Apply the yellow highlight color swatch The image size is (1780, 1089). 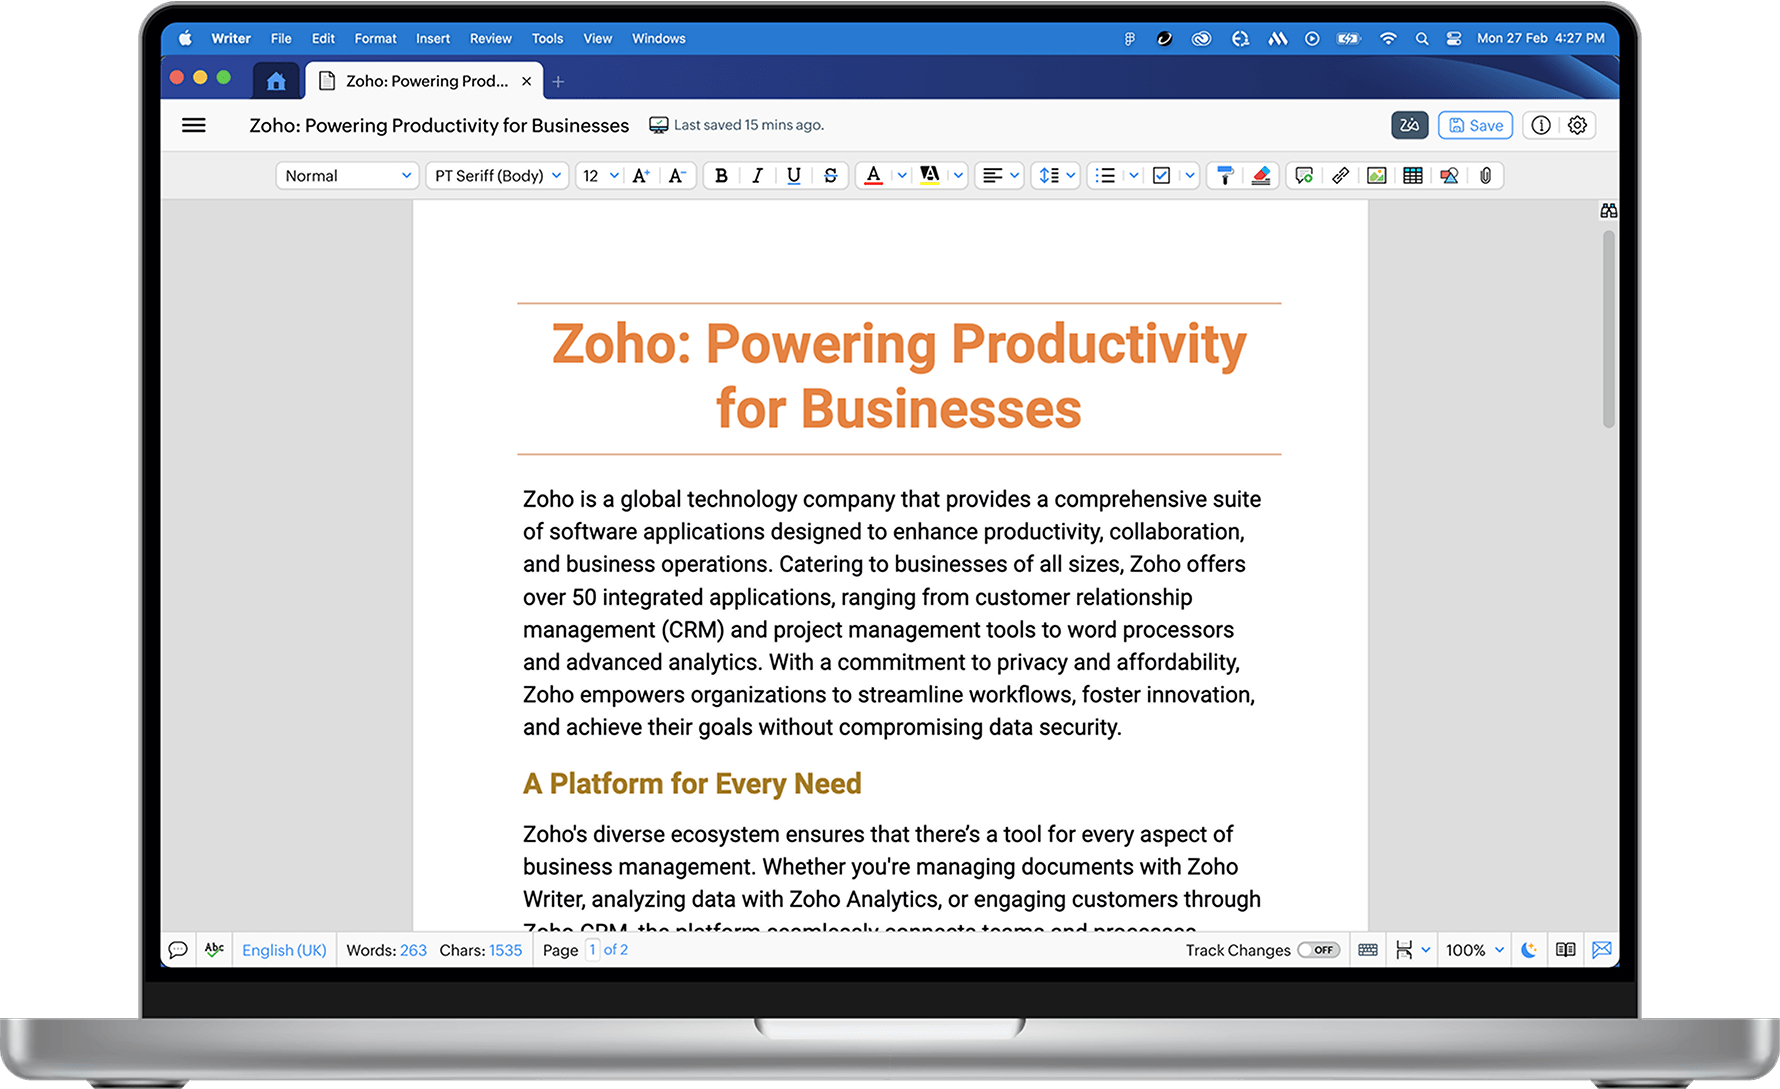[930, 176]
